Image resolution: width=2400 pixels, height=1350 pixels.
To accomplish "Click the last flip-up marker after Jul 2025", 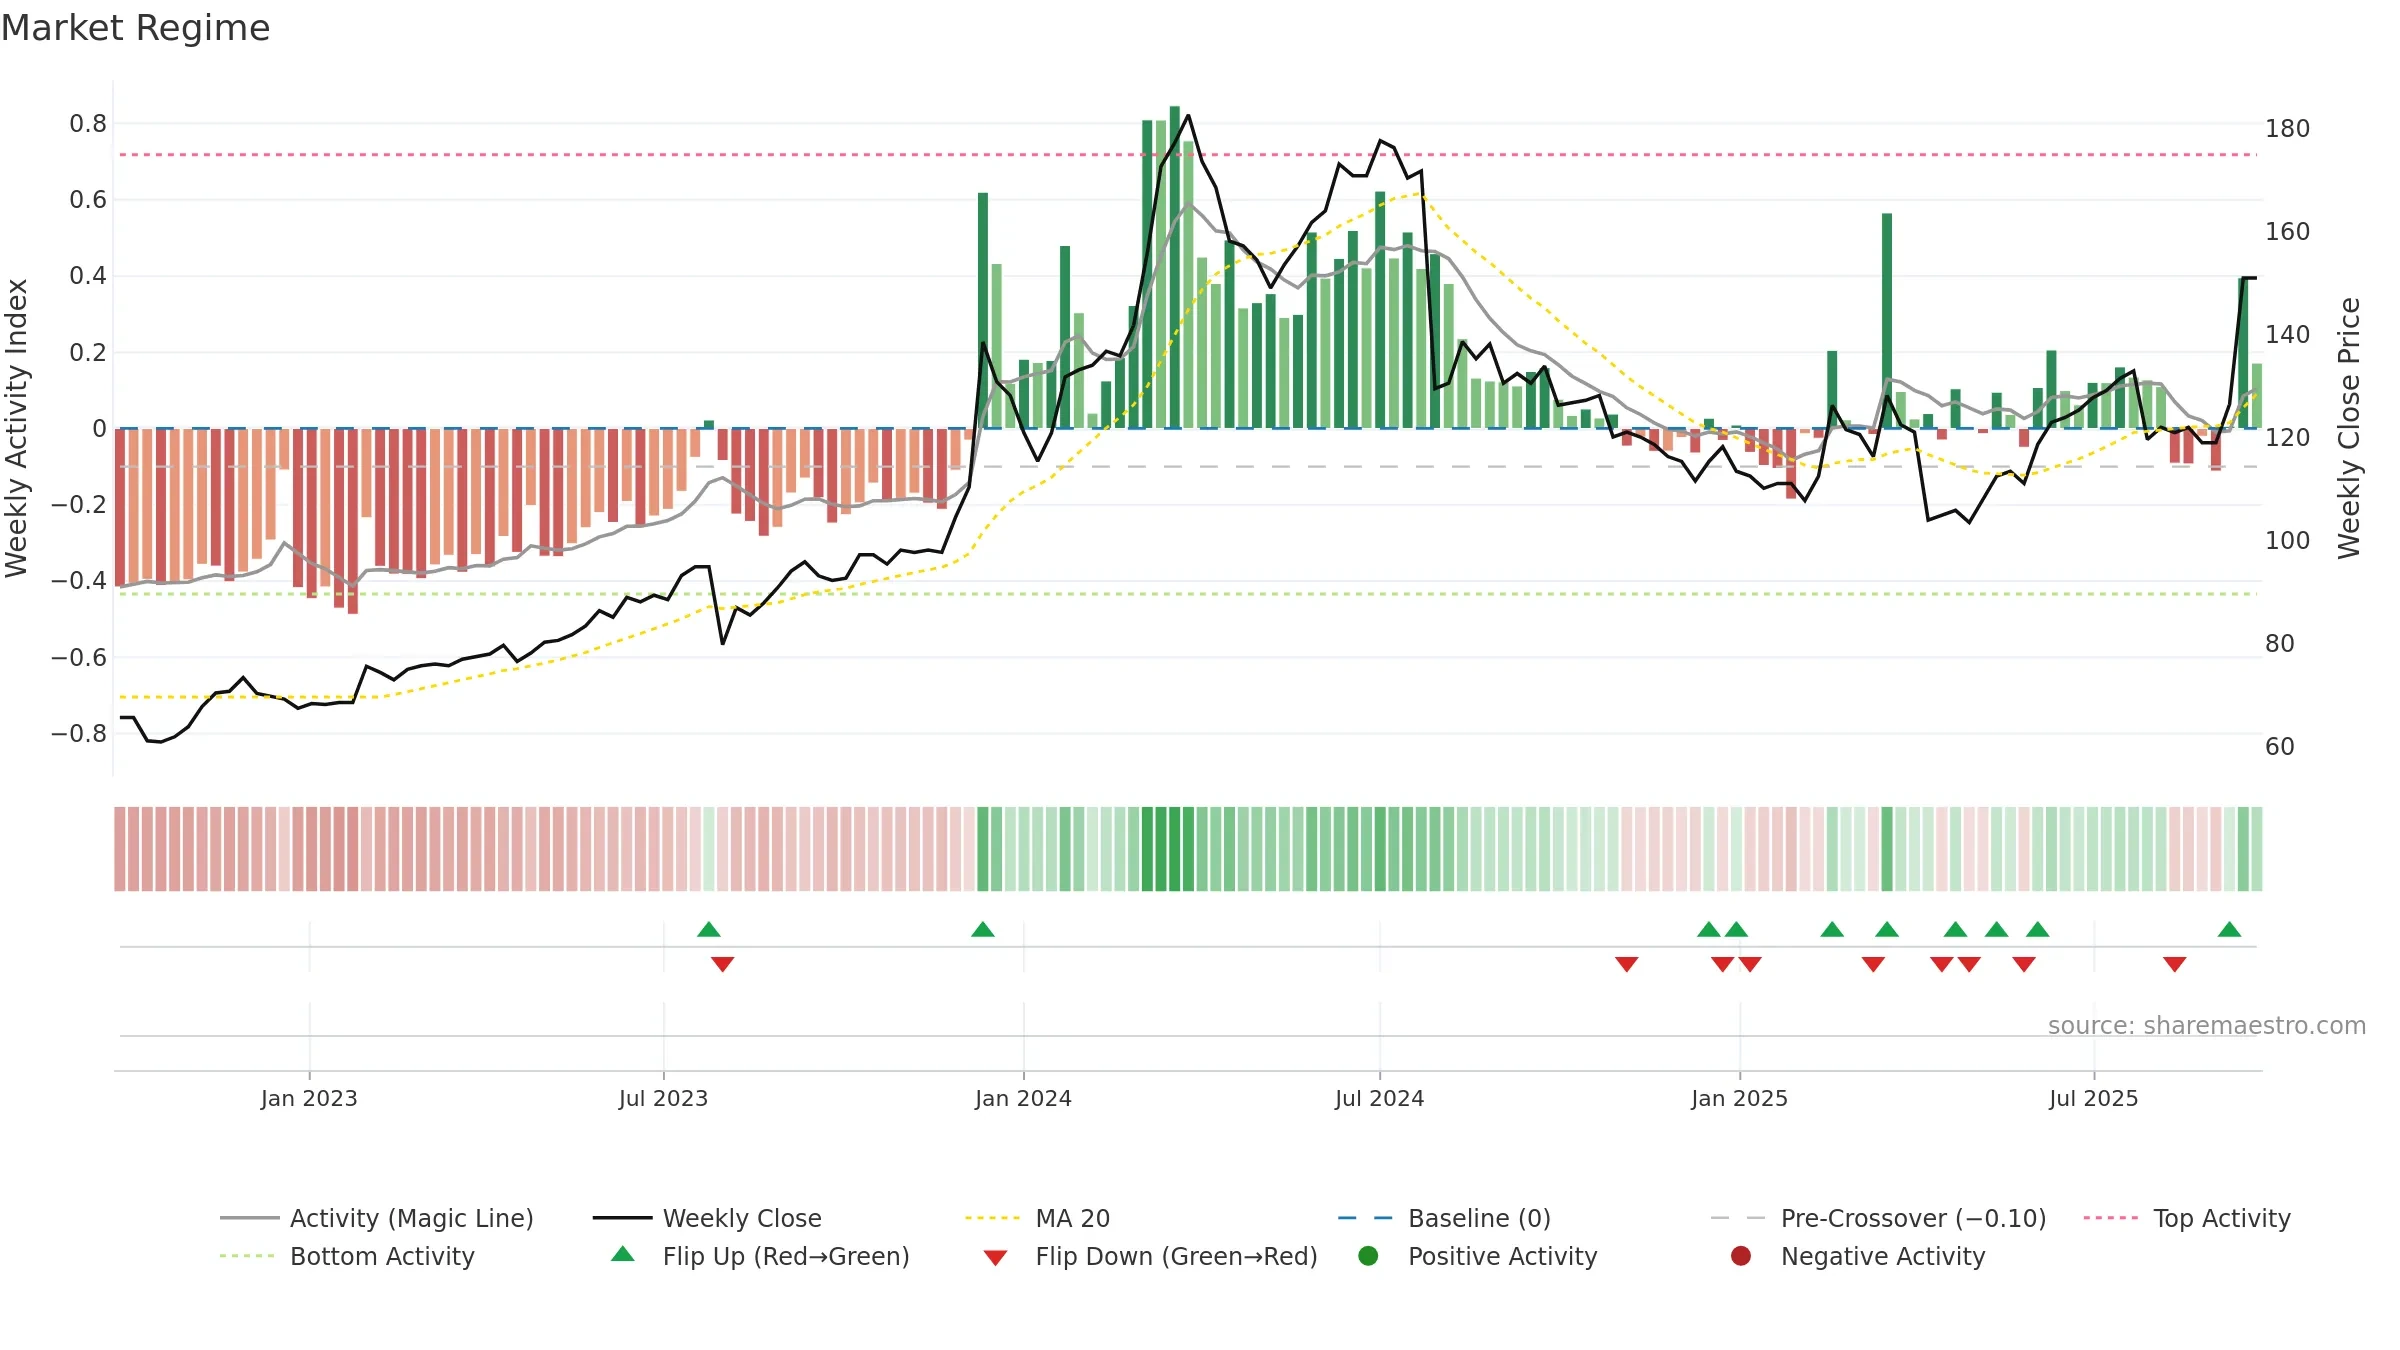I will coord(2229,930).
